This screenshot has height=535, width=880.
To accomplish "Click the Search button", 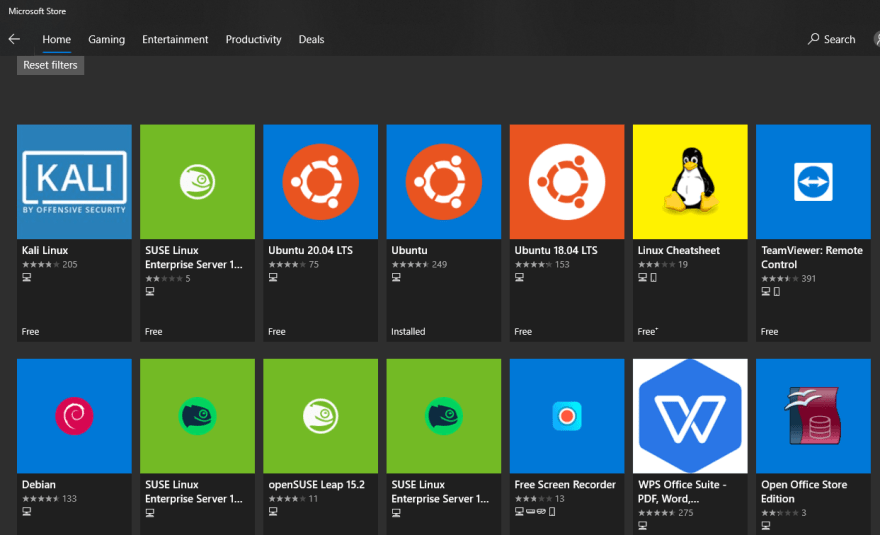I will [x=832, y=39].
